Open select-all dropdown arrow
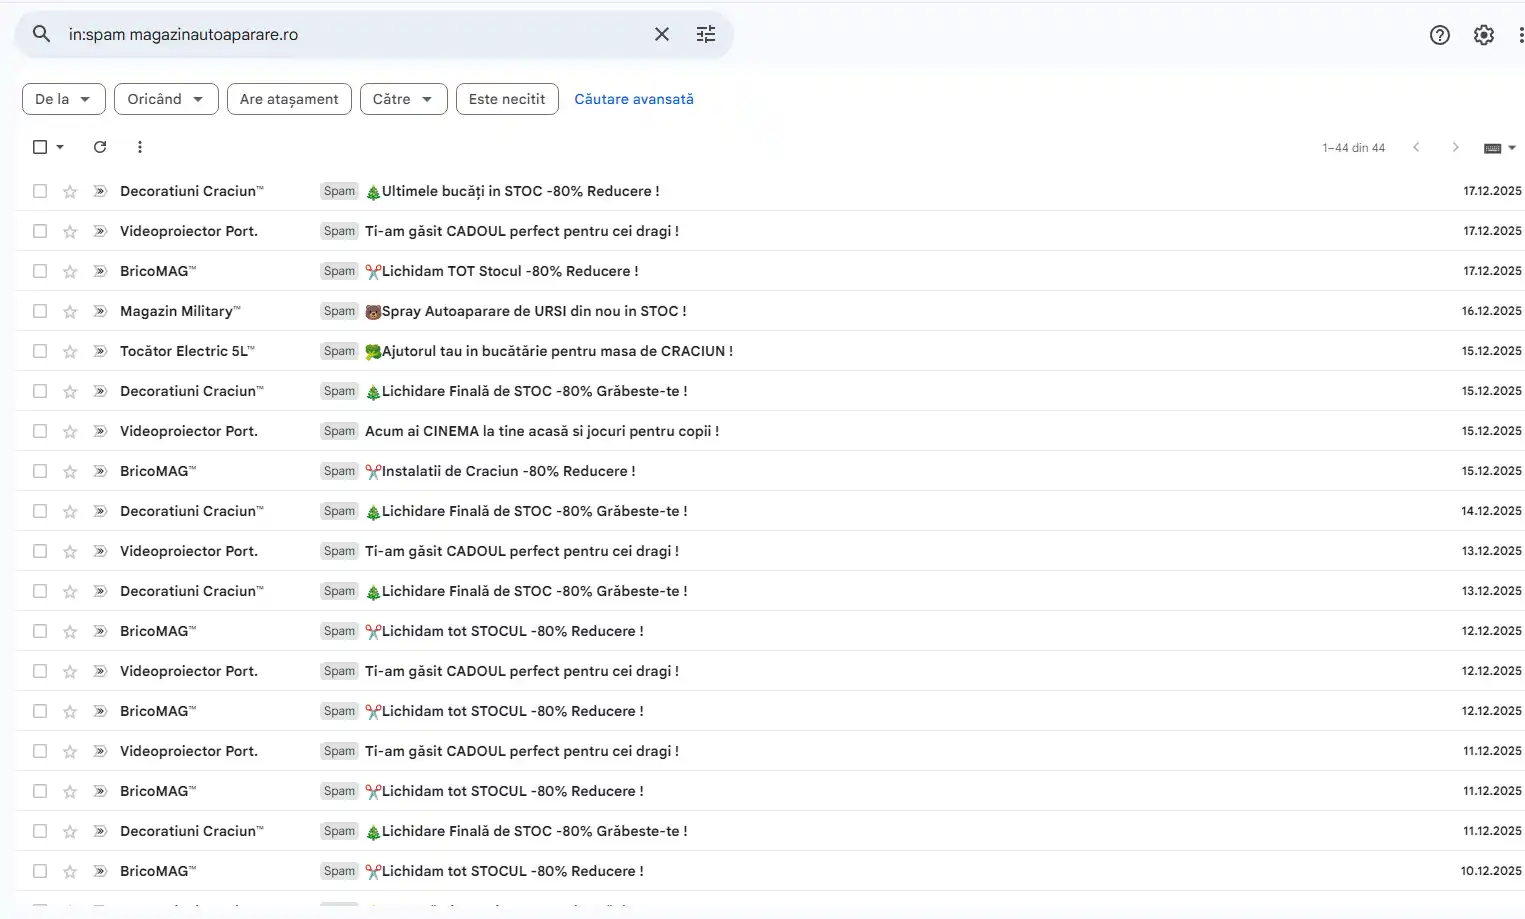The width and height of the screenshot is (1525, 919). click(x=60, y=147)
